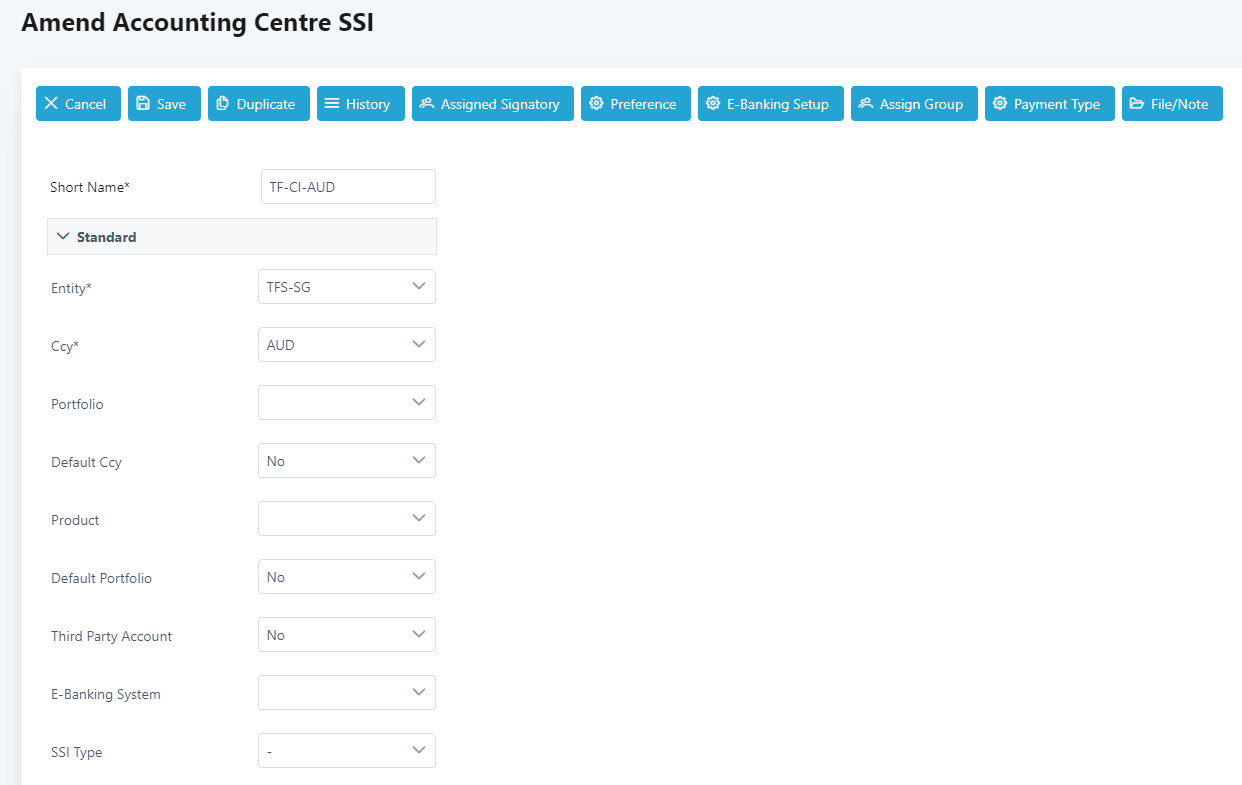
Task: Select a value in the Product dropdown
Action: pyautogui.click(x=346, y=519)
